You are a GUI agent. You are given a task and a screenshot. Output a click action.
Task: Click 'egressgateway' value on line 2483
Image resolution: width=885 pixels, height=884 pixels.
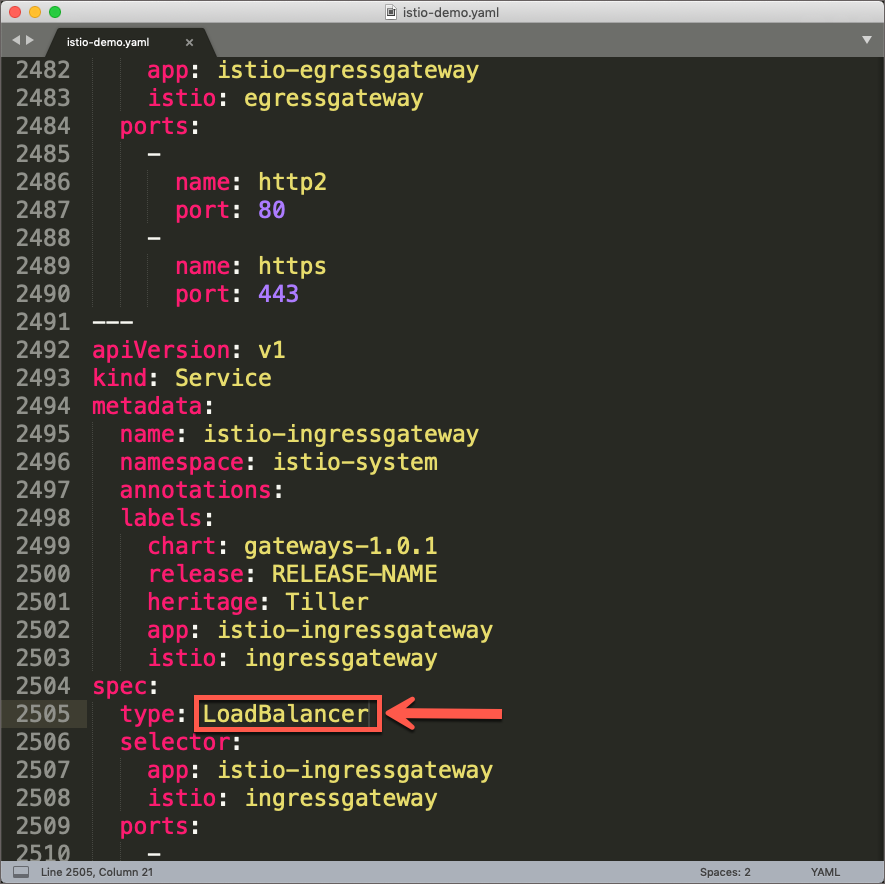[x=334, y=98]
